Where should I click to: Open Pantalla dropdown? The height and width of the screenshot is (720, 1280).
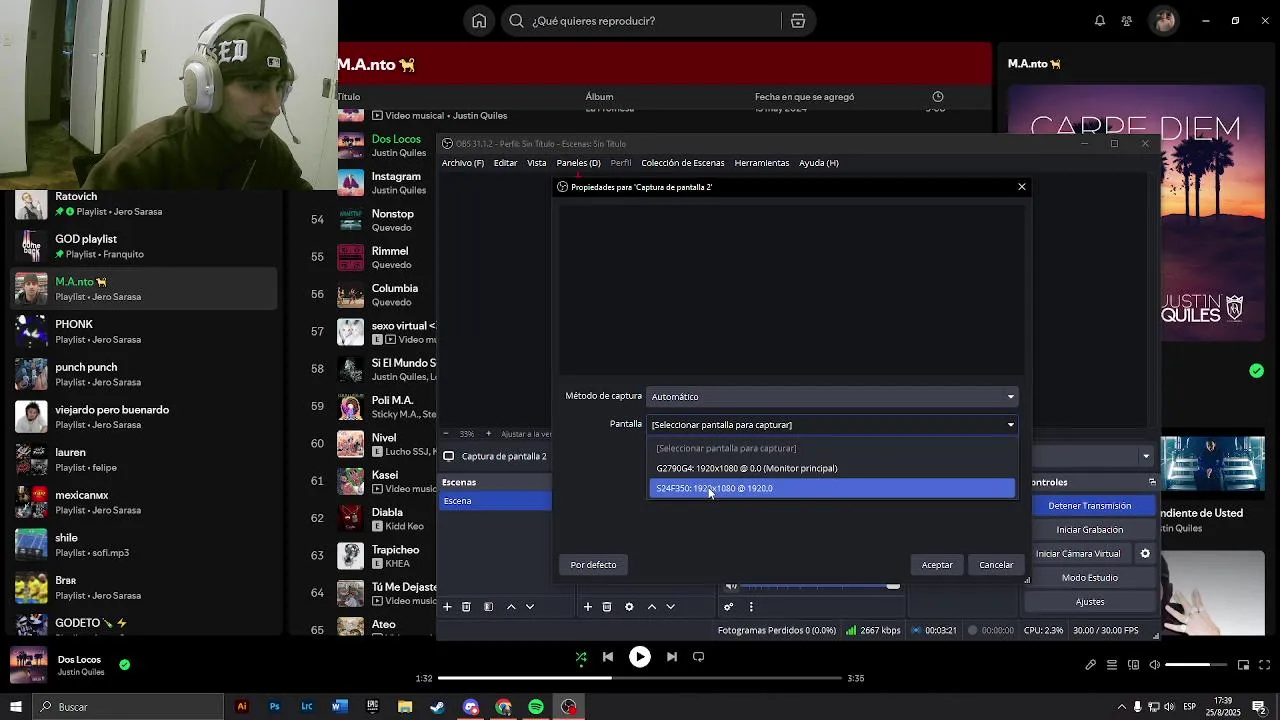tap(832, 425)
